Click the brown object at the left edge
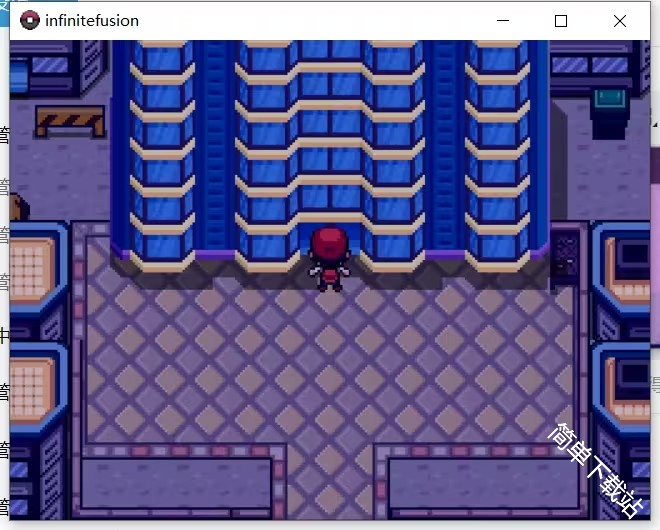 (18, 207)
